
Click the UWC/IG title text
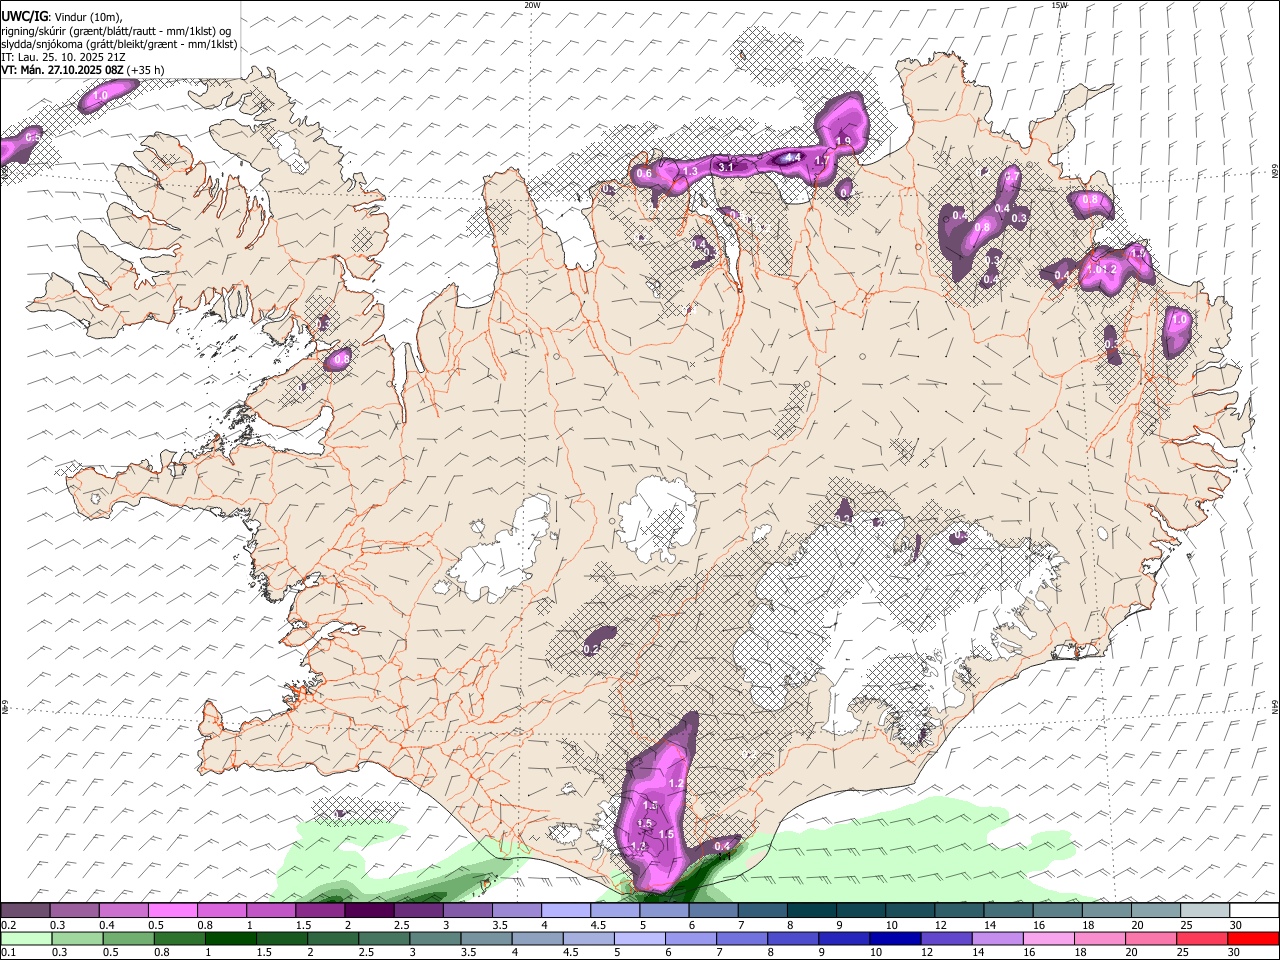24,17
